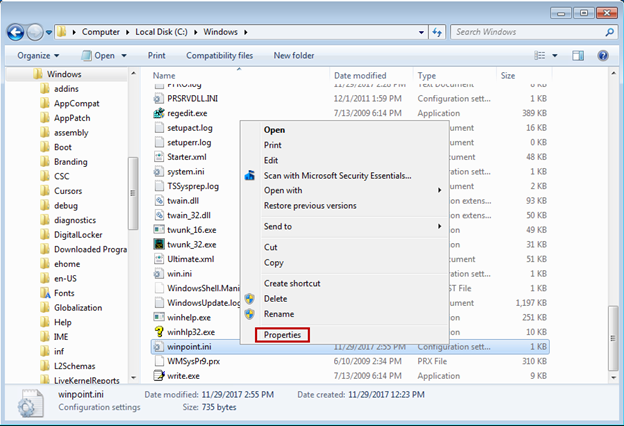Select the Starter.xml file icon

coord(159,157)
